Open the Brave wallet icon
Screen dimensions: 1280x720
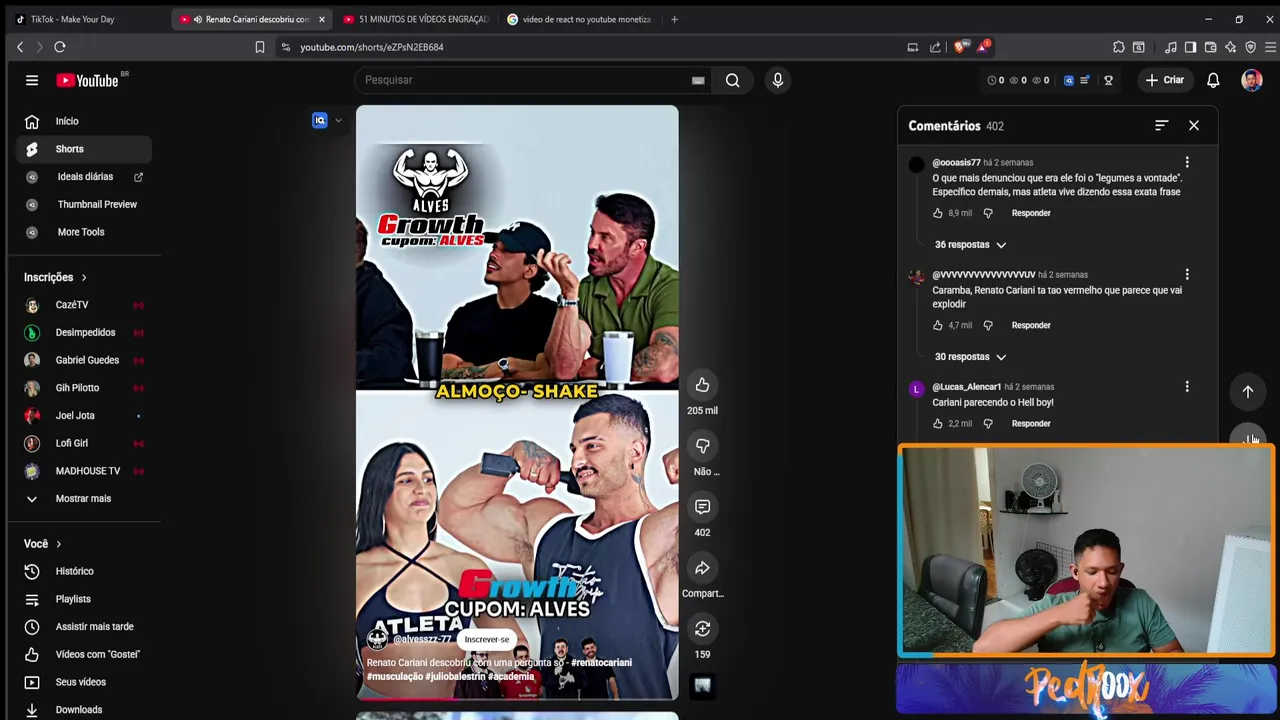tap(1210, 47)
